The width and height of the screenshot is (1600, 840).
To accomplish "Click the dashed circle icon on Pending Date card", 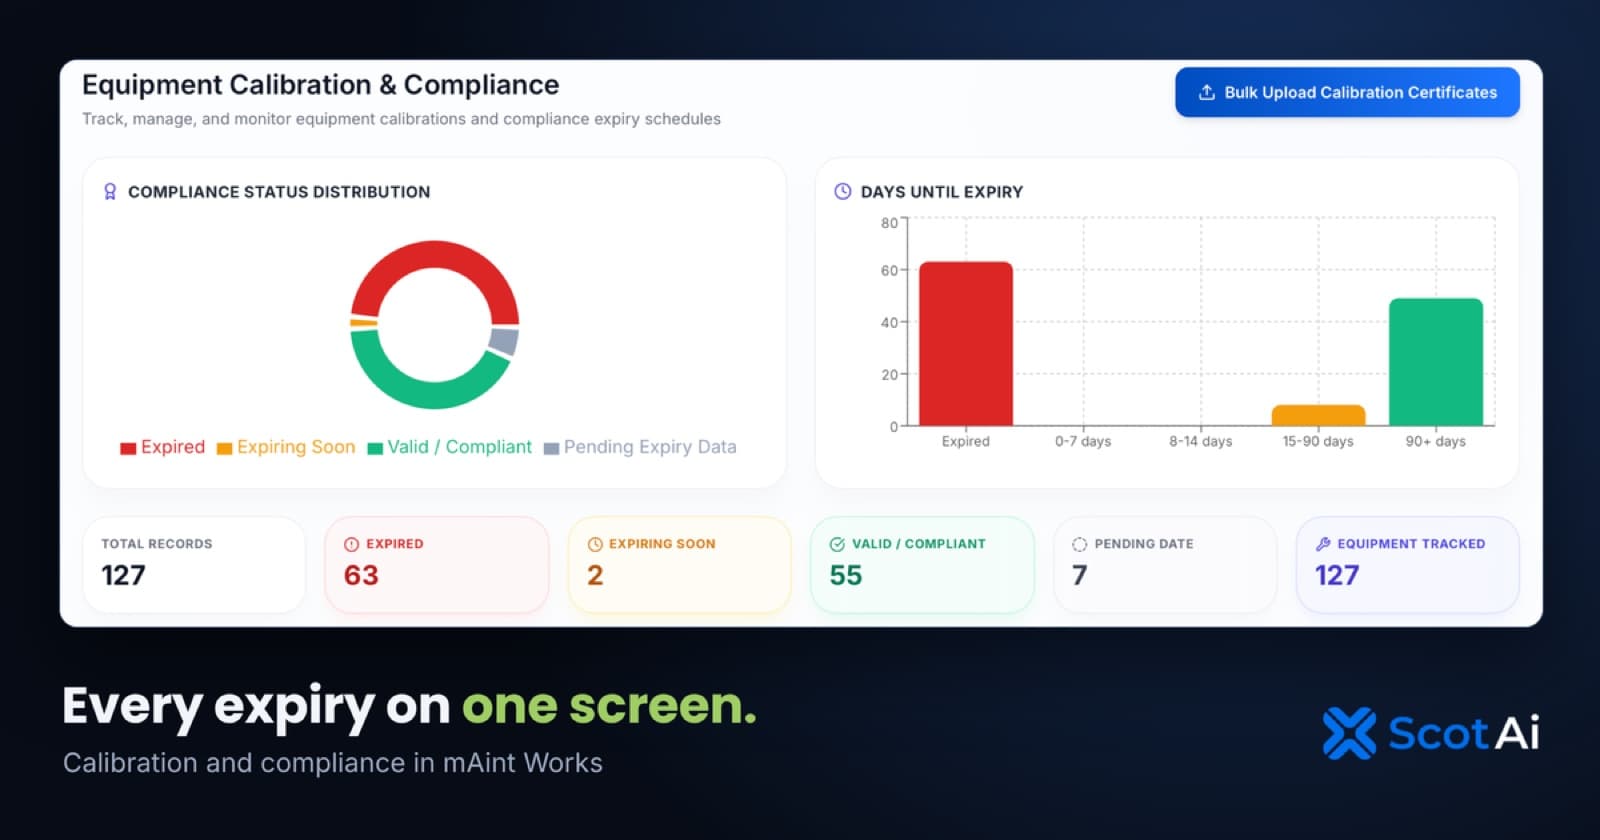I will [1079, 544].
